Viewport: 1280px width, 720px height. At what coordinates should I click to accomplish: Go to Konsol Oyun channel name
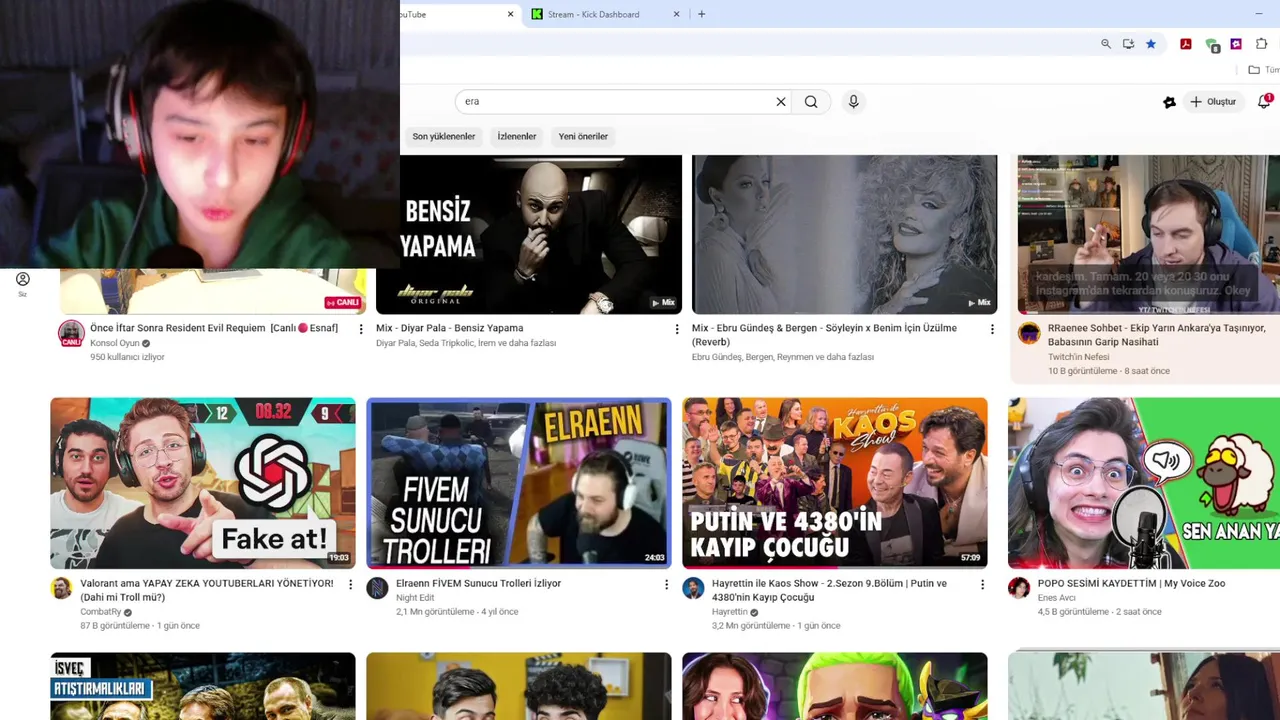[x=115, y=343]
